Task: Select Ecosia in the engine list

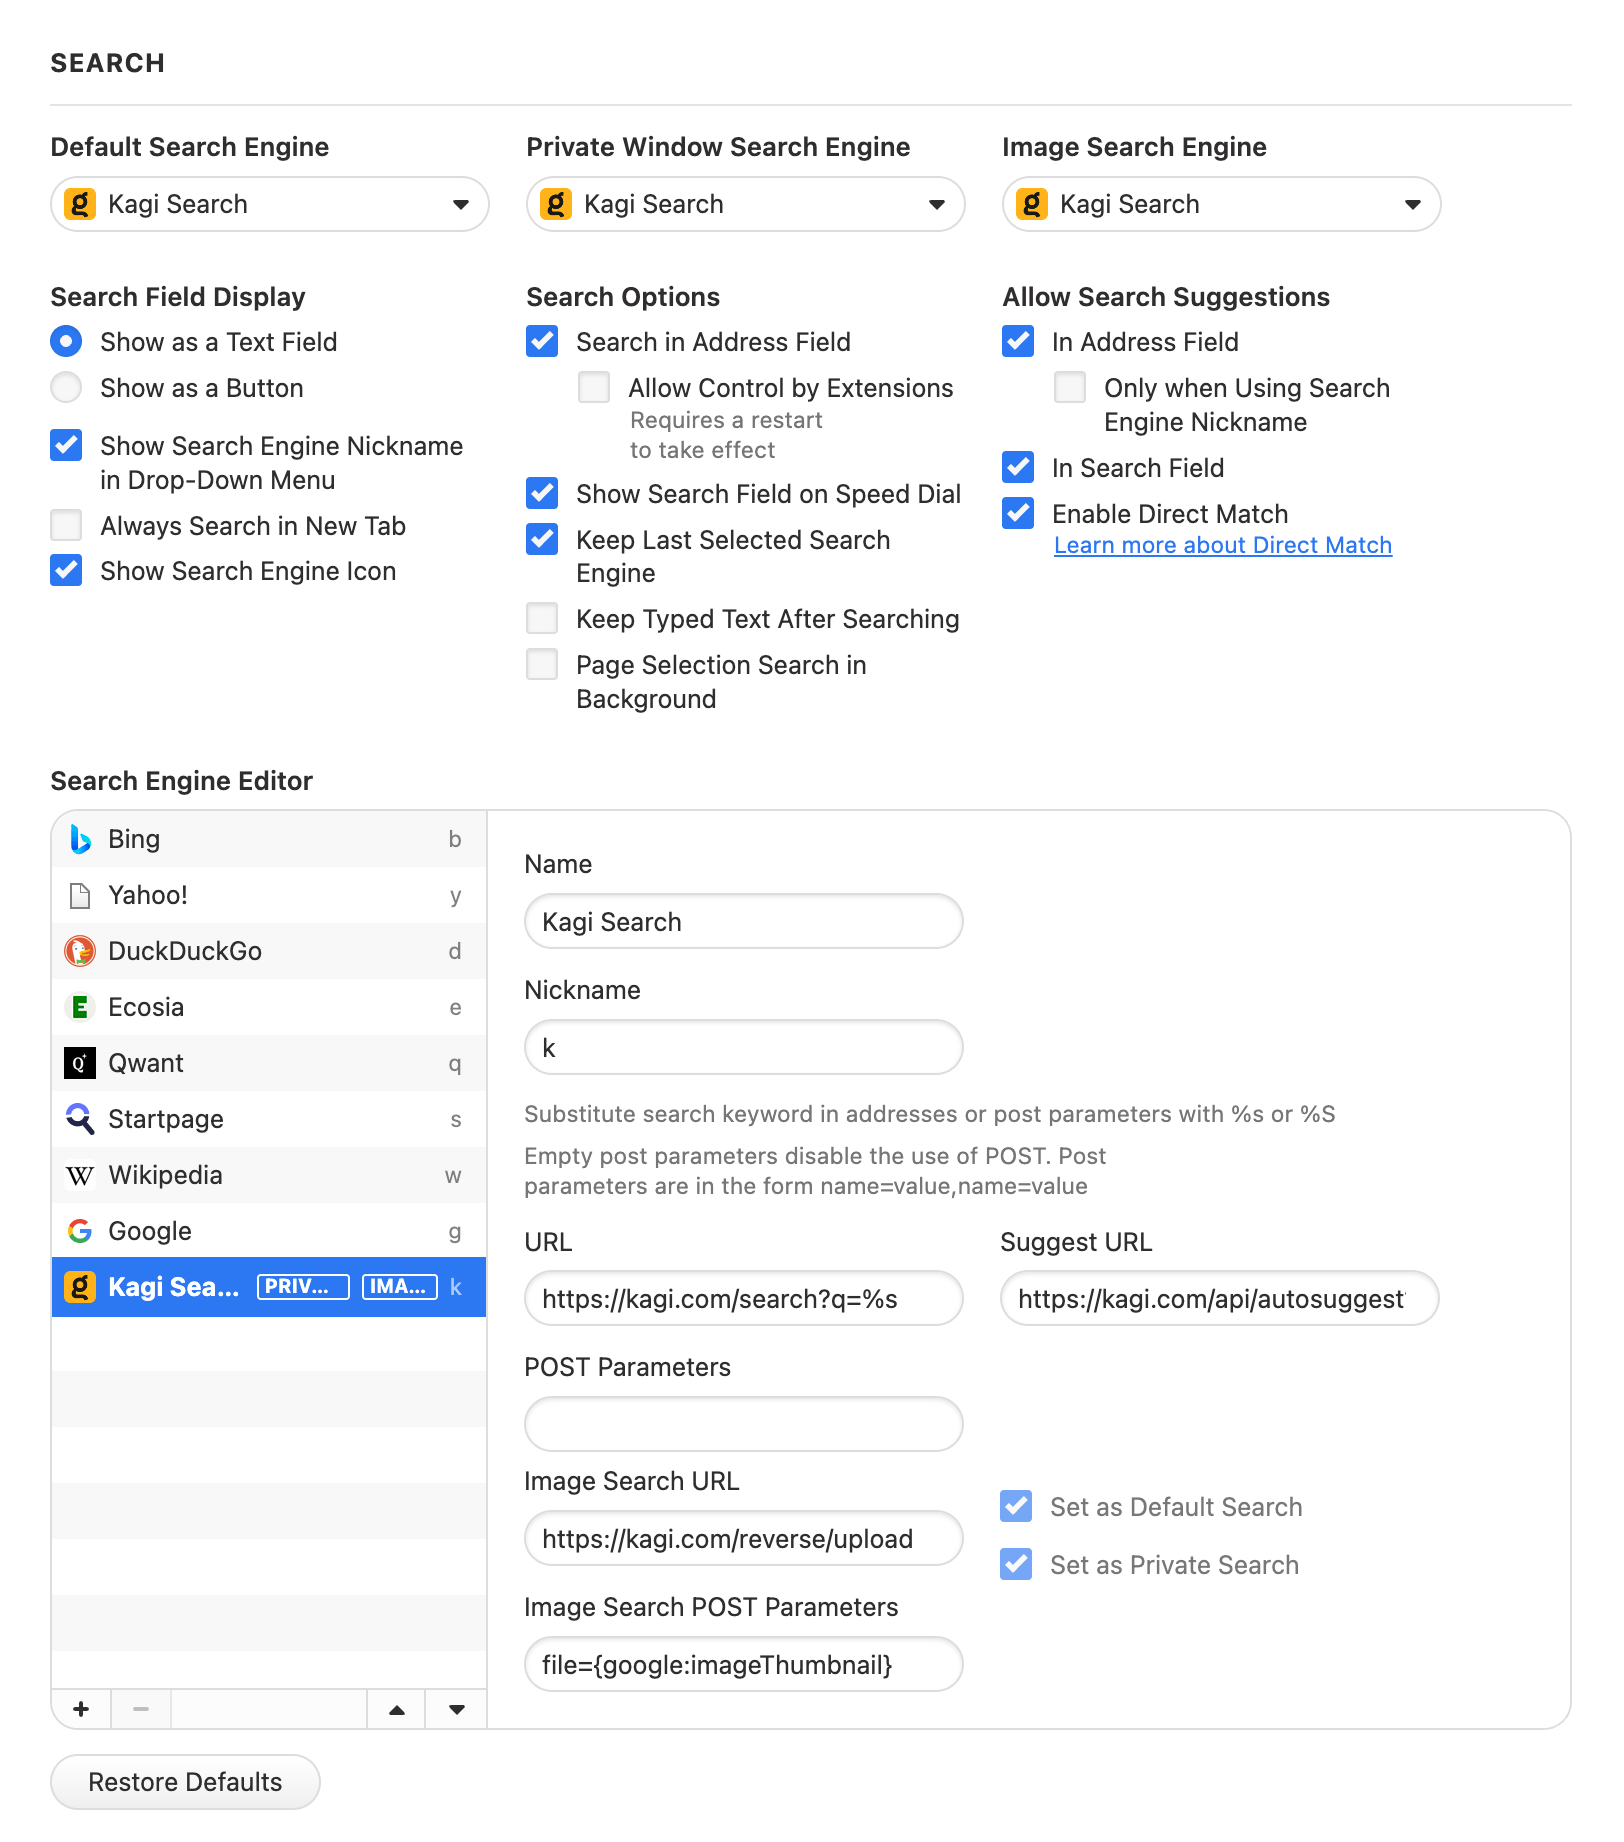Action: point(269,1007)
